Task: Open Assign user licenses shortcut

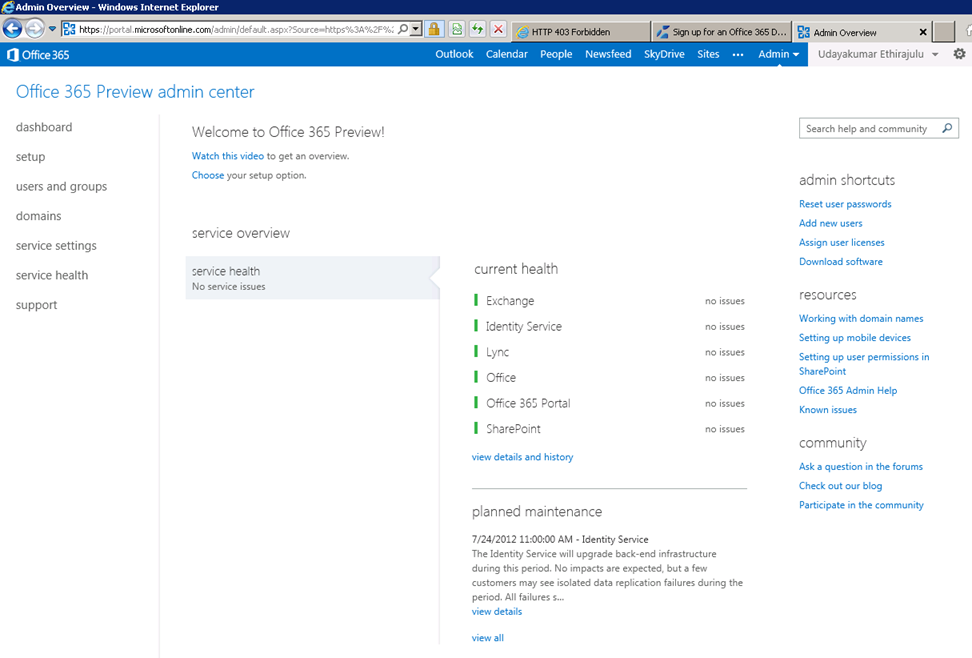Action: click(x=842, y=242)
